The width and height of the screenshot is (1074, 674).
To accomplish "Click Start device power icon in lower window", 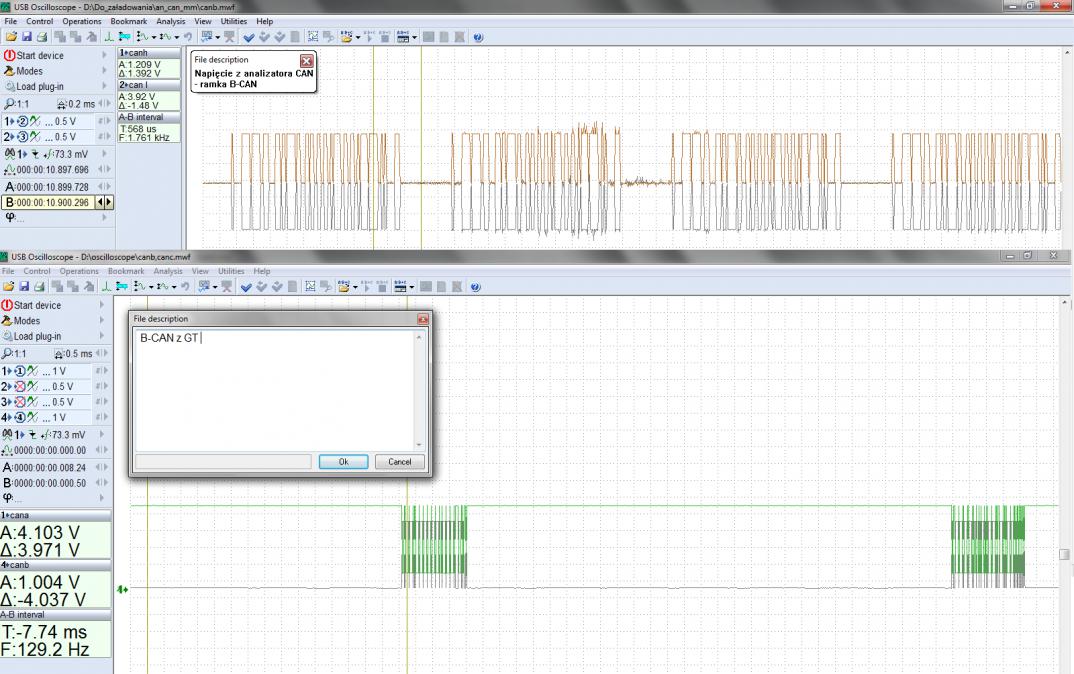I will coord(7,305).
